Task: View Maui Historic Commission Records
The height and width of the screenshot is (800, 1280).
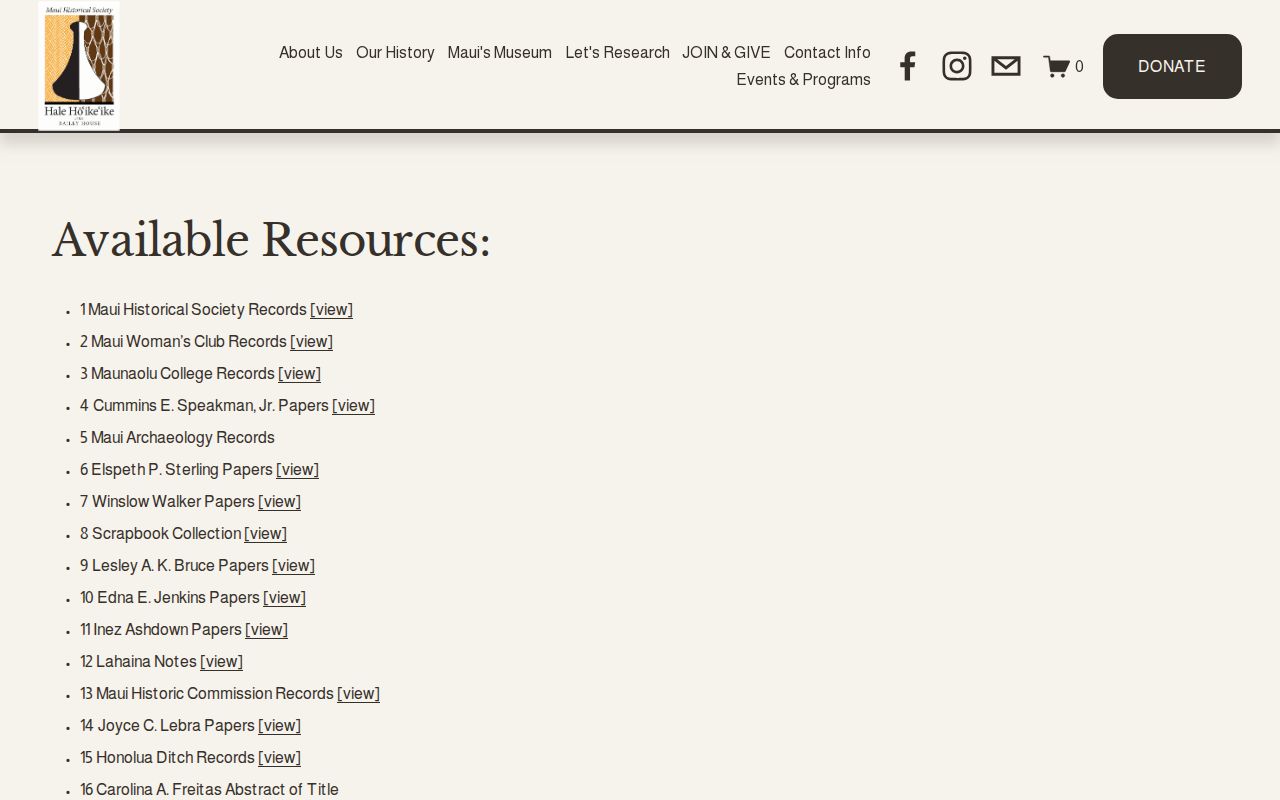Action: coord(358,694)
